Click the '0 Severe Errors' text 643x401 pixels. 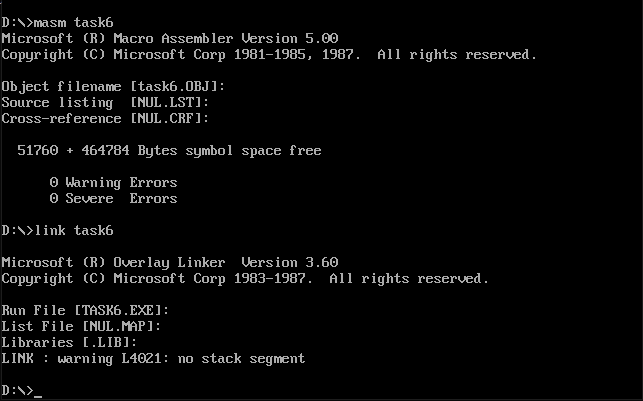click(x=113, y=199)
